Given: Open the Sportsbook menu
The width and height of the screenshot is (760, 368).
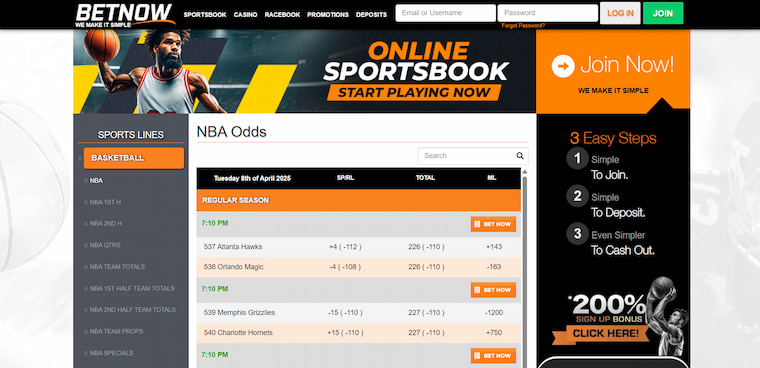Looking at the screenshot, I should pyautogui.click(x=205, y=15).
